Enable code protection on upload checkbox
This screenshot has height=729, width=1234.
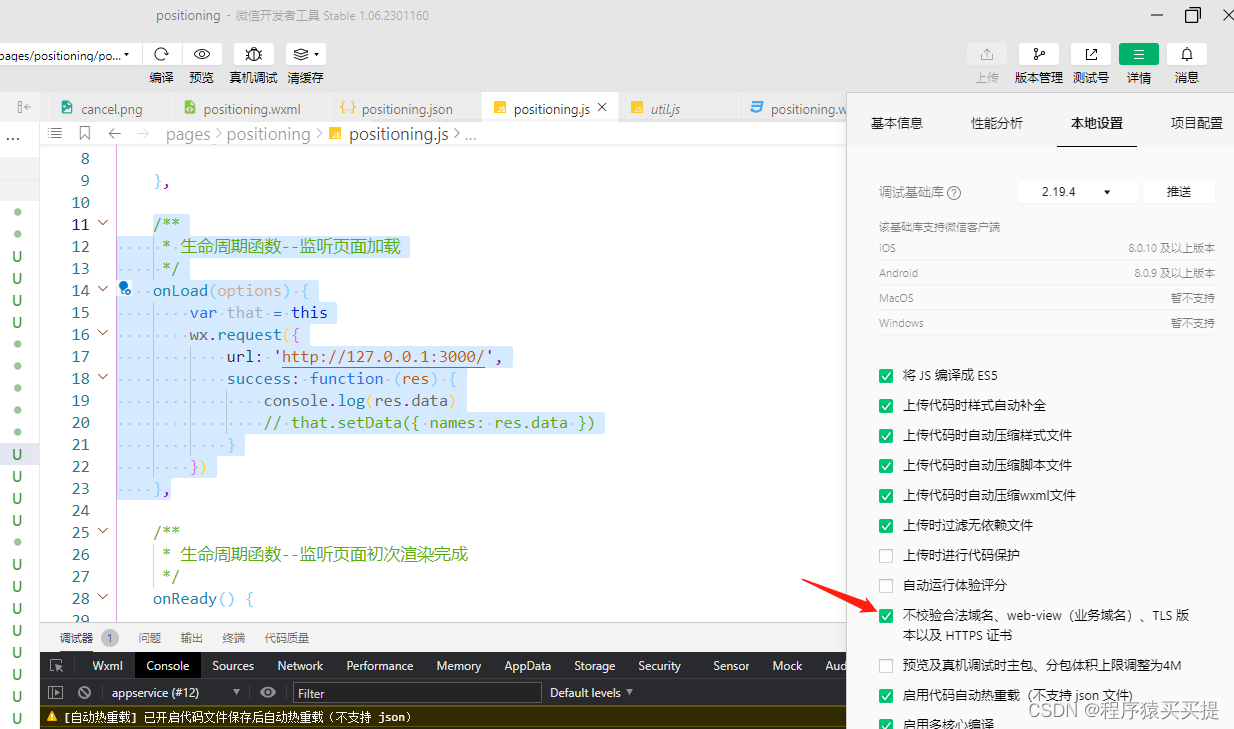click(x=886, y=556)
